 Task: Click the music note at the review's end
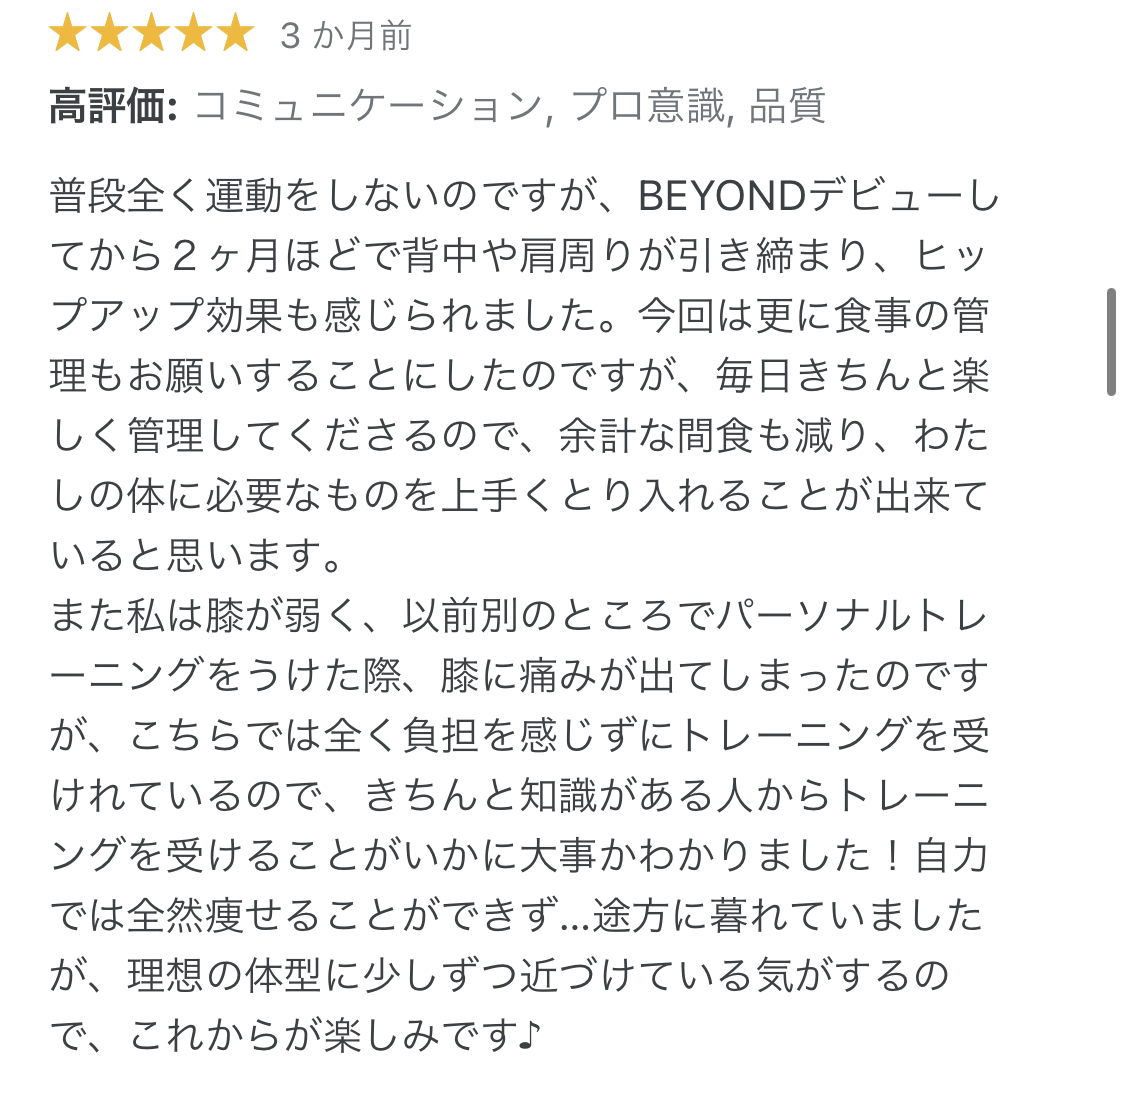point(529,1035)
